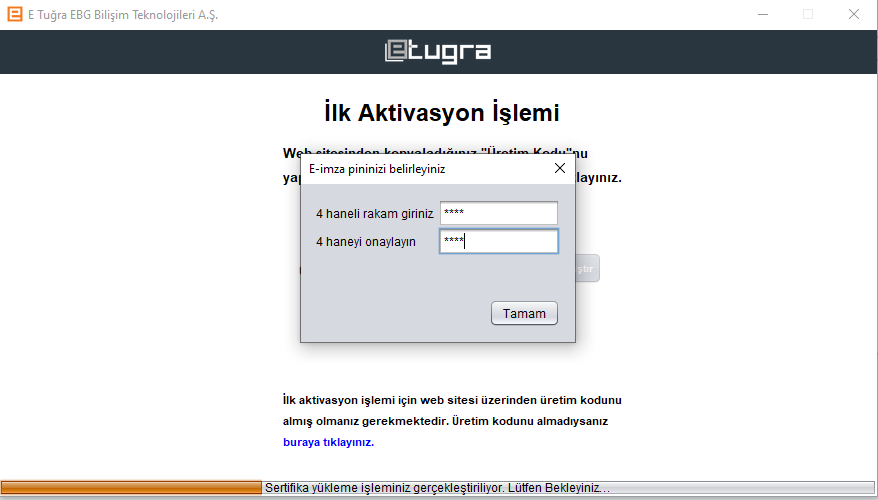Click the certificate loading progress bar
The height and width of the screenshot is (500, 878).
point(439,487)
